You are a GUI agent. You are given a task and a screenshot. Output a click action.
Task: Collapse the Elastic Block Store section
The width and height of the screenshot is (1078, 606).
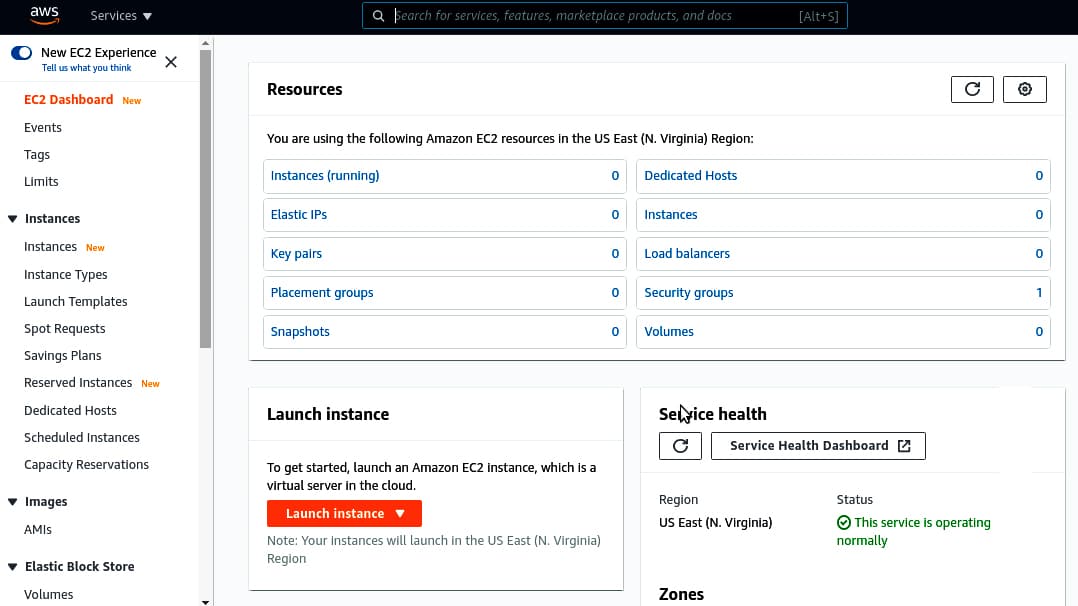pyautogui.click(x=12, y=567)
